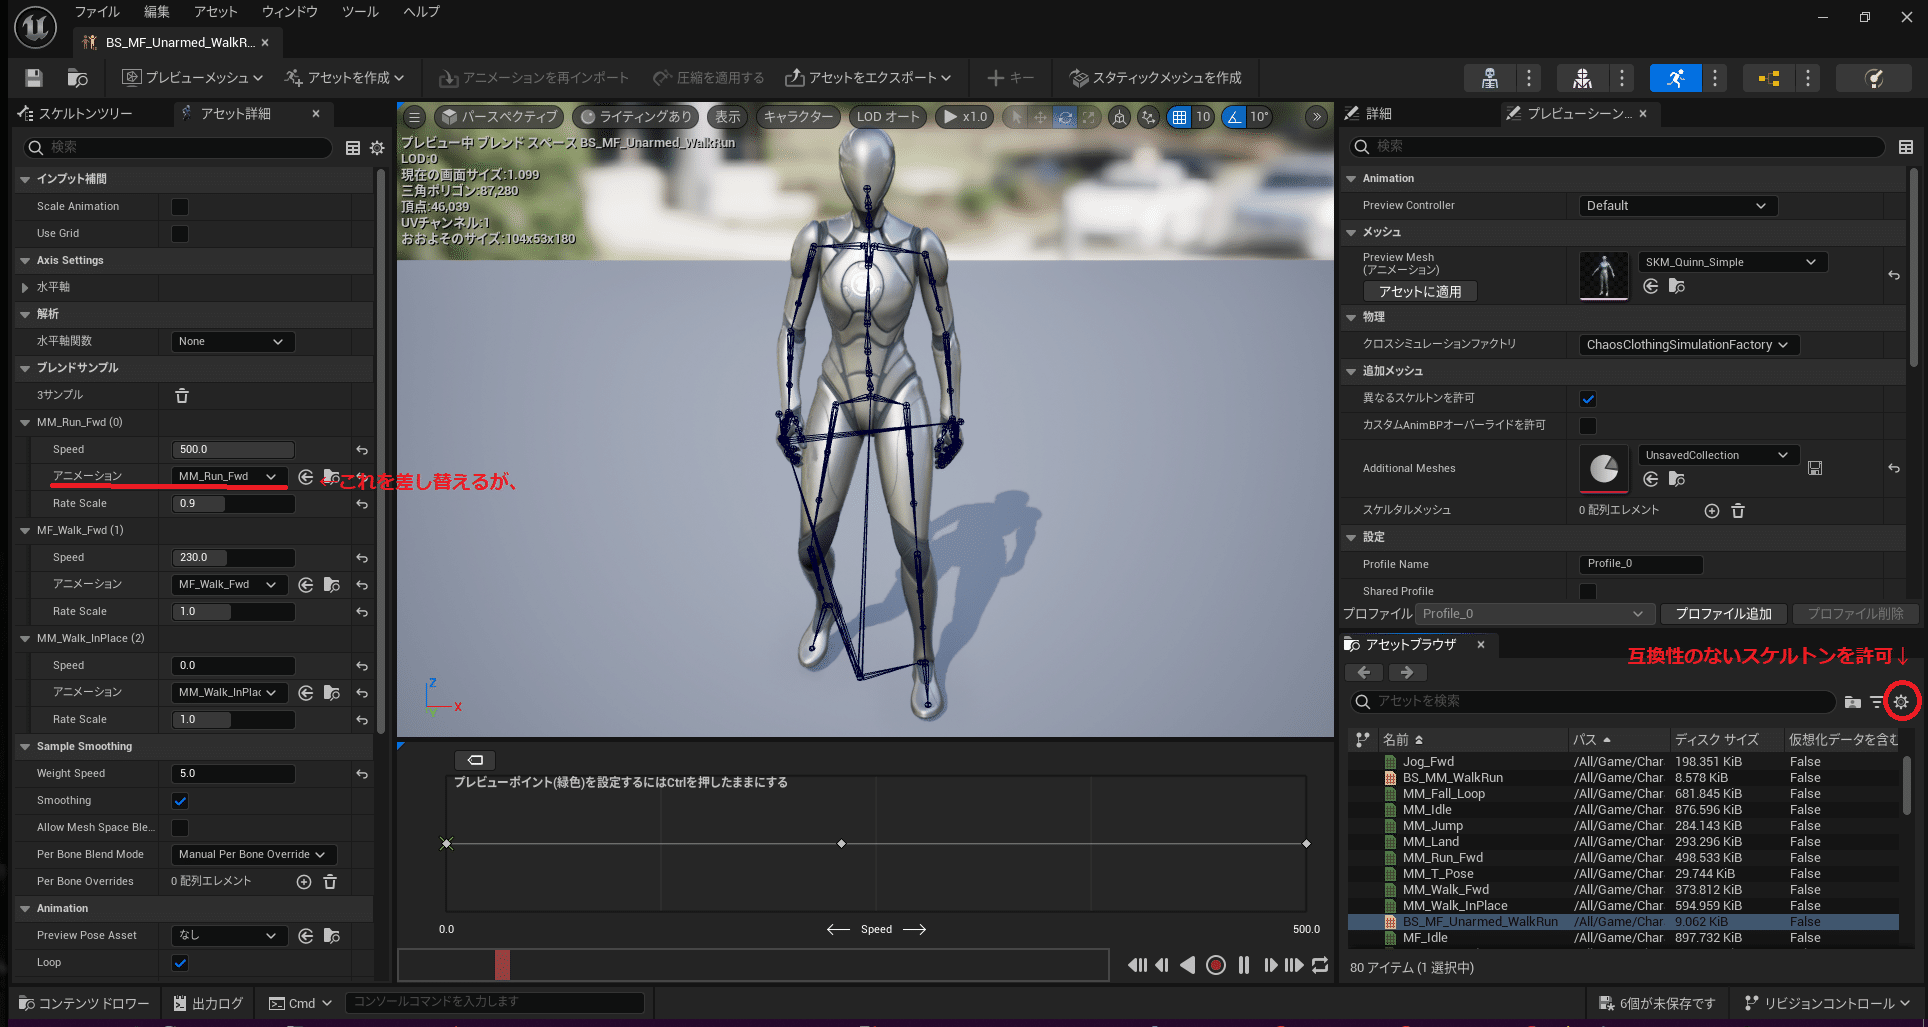Reset MM_Run_Fwd Speed value to default

[362, 450]
